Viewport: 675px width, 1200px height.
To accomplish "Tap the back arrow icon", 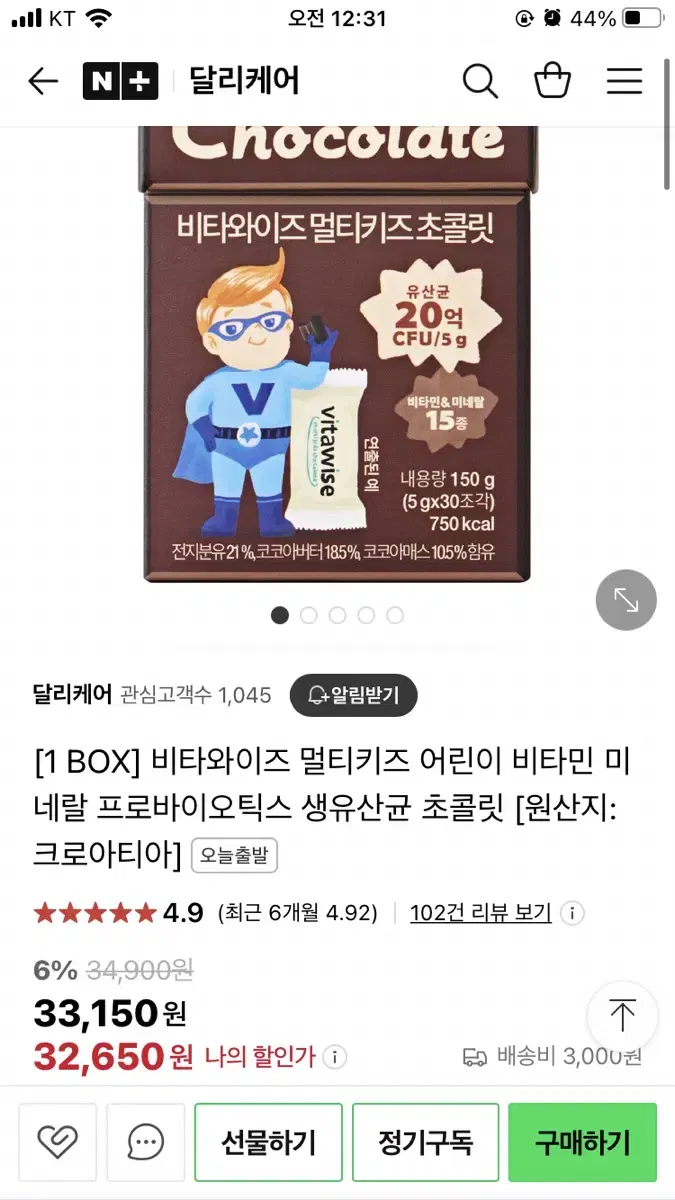I will point(43,81).
